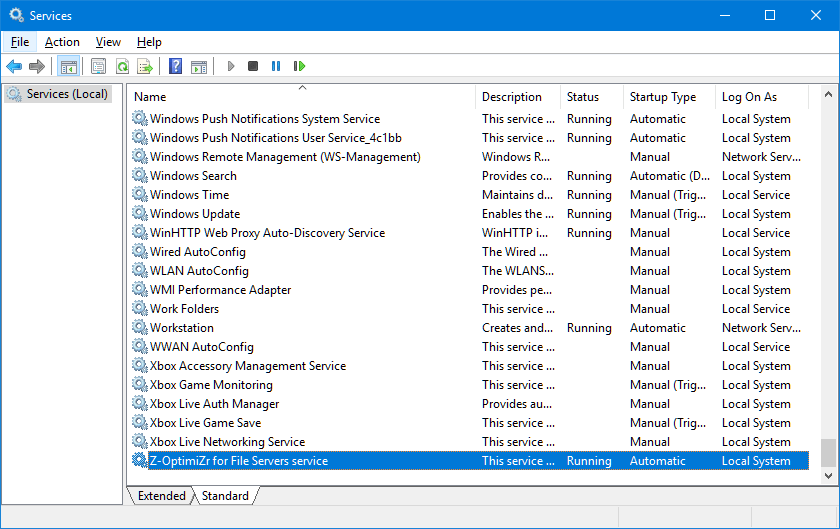The height and width of the screenshot is (529, 840).
Task: Switch to the Extended tab
Action: (161, 496)
